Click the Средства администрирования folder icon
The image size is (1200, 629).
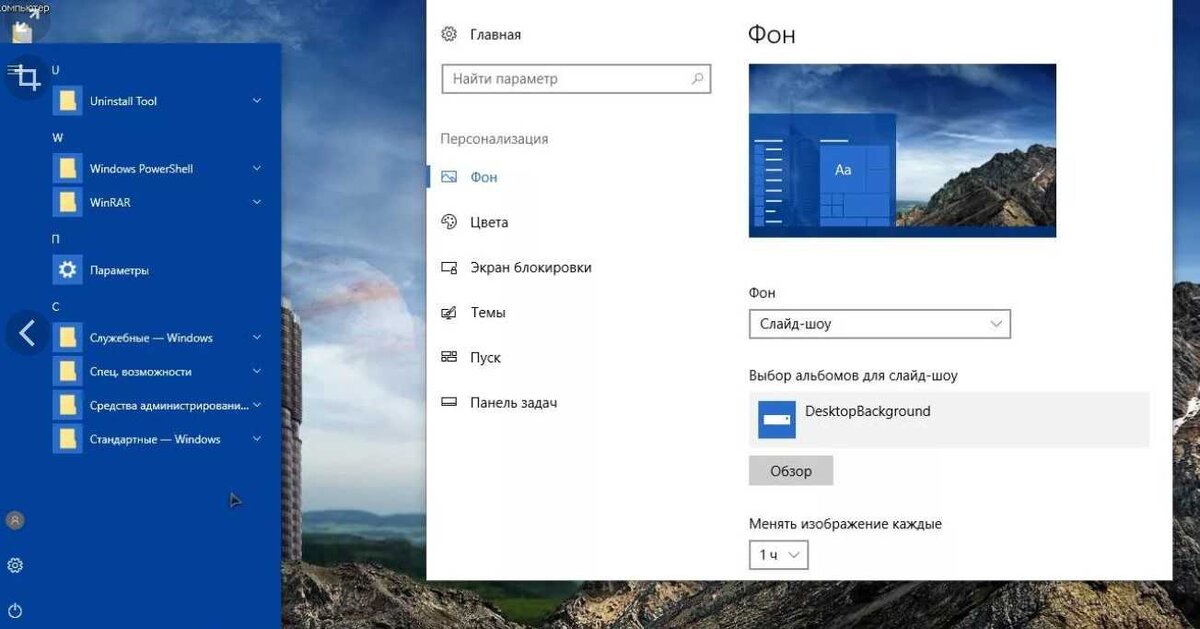pyautogui.click(x=67, y=405)
